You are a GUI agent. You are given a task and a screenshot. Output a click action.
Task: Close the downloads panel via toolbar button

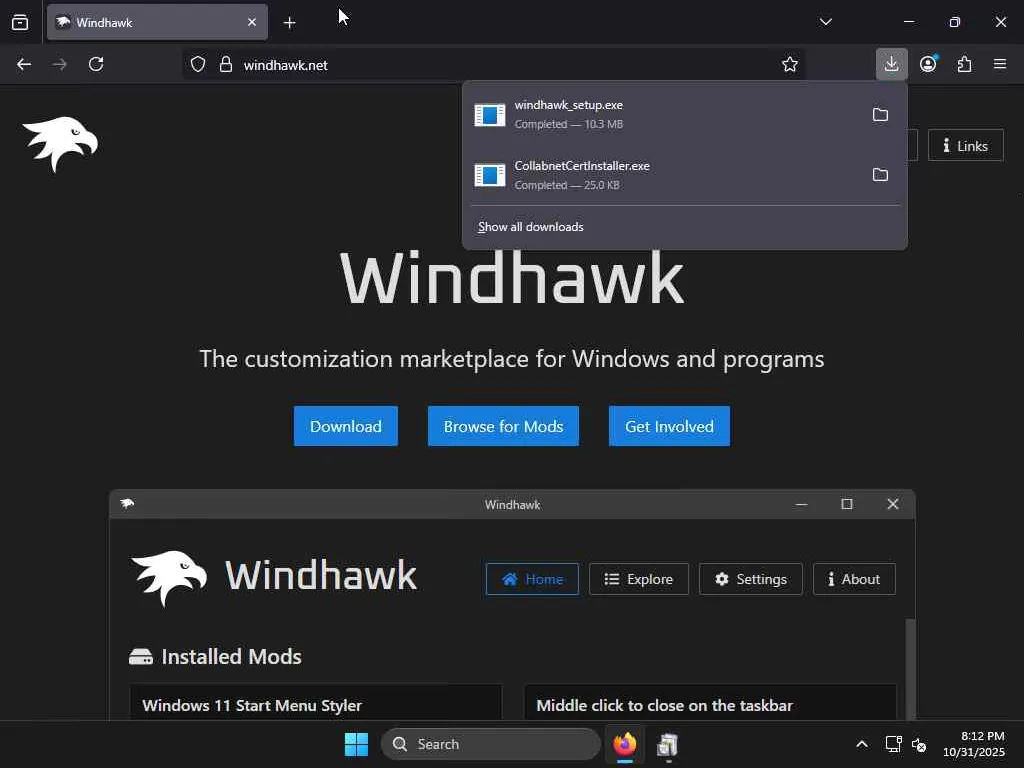coord(891,64)
